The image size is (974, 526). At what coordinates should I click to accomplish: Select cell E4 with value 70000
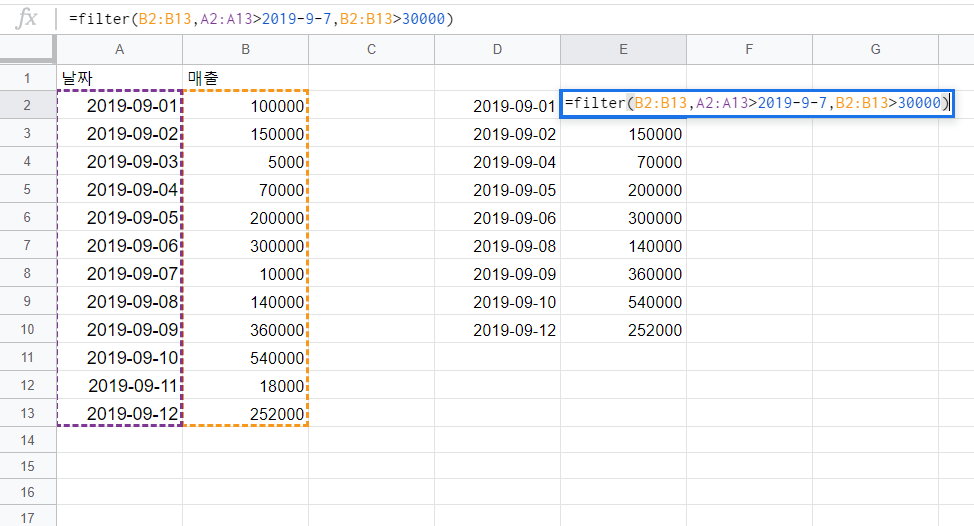[624, 161]
